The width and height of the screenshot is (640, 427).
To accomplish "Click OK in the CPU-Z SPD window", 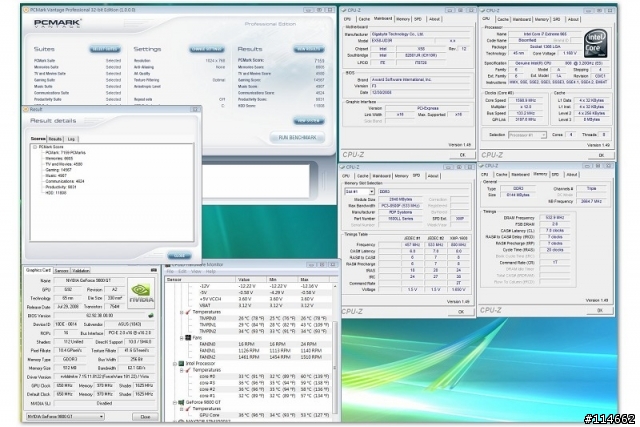I will pyautogui.click(x=461, y=311).
